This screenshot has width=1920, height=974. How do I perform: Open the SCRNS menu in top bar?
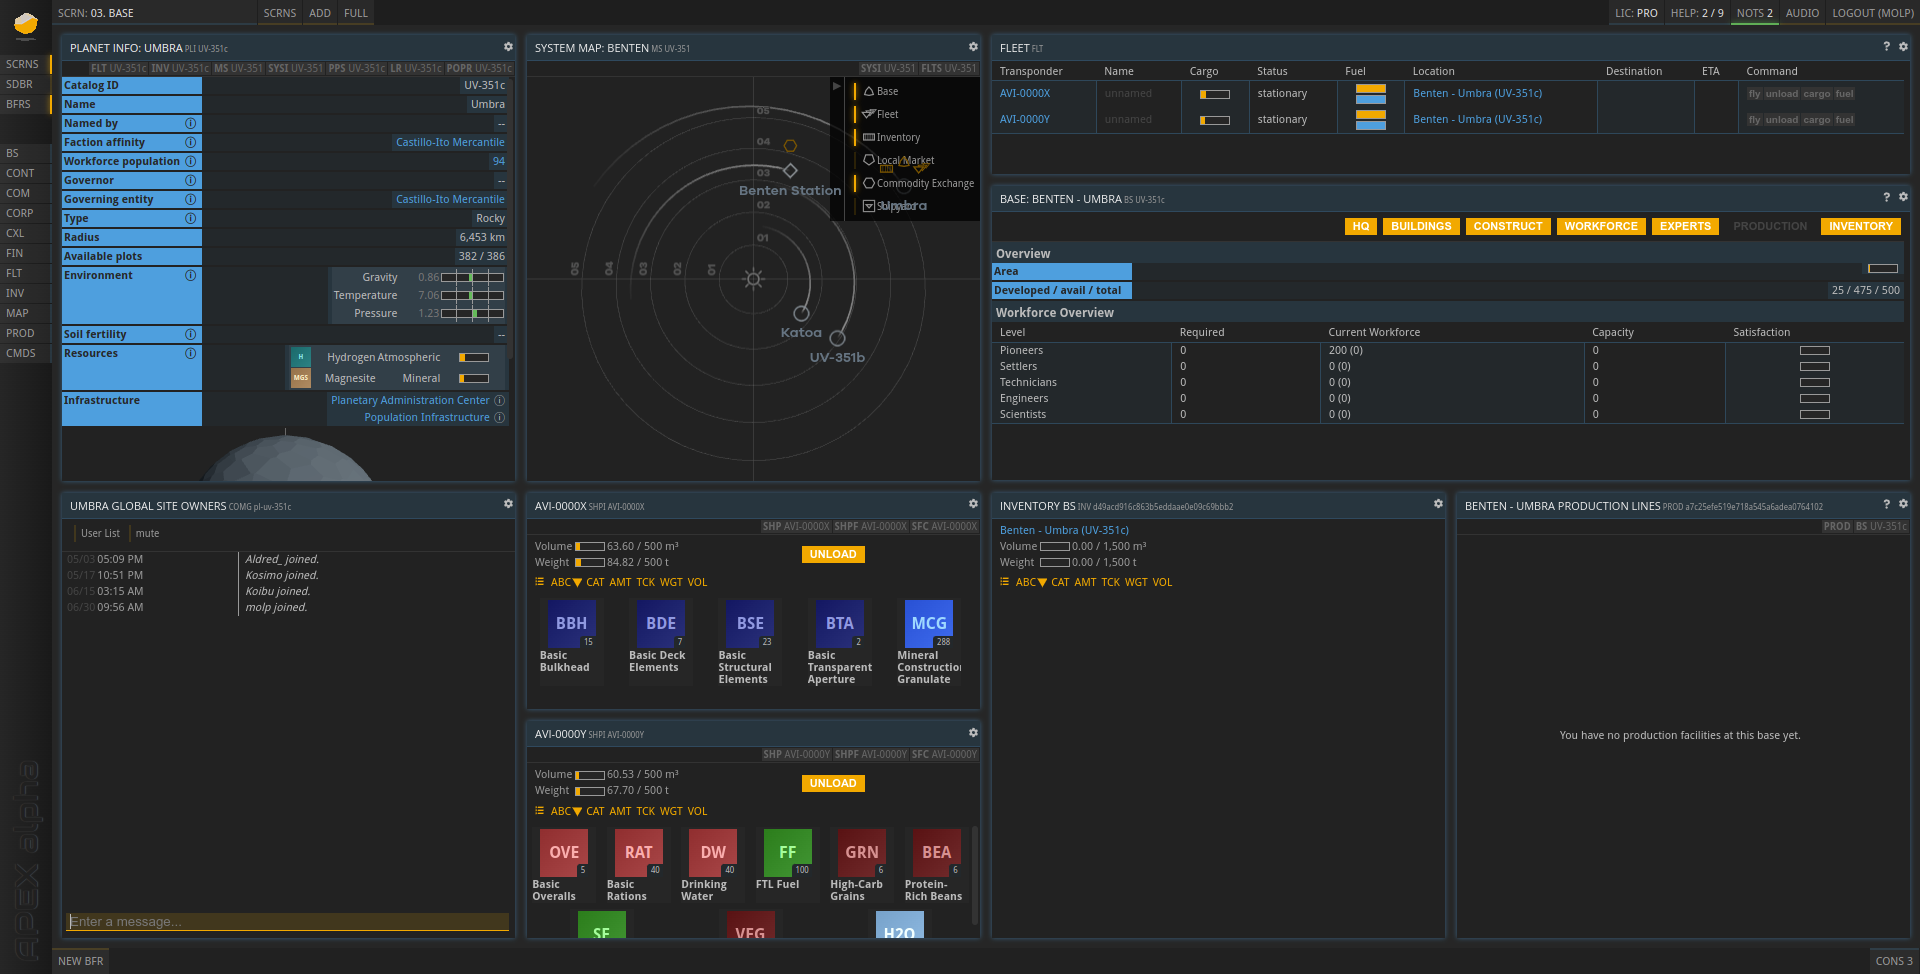pyautogui.click(x=280, y=13)
